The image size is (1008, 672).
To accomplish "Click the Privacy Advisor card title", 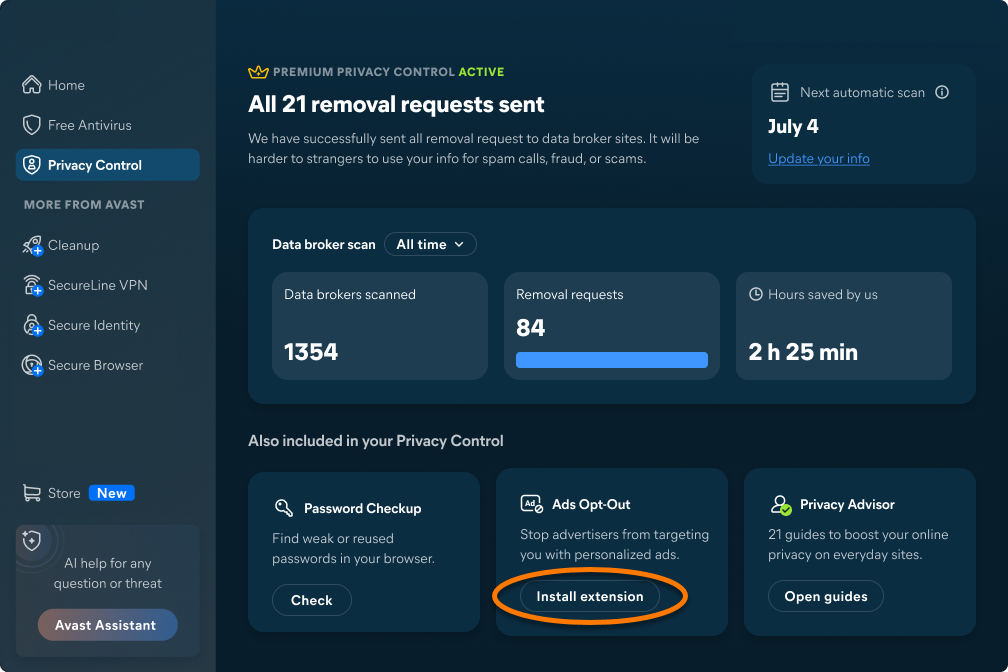I will pyautogui.click(x=847, y=504).
